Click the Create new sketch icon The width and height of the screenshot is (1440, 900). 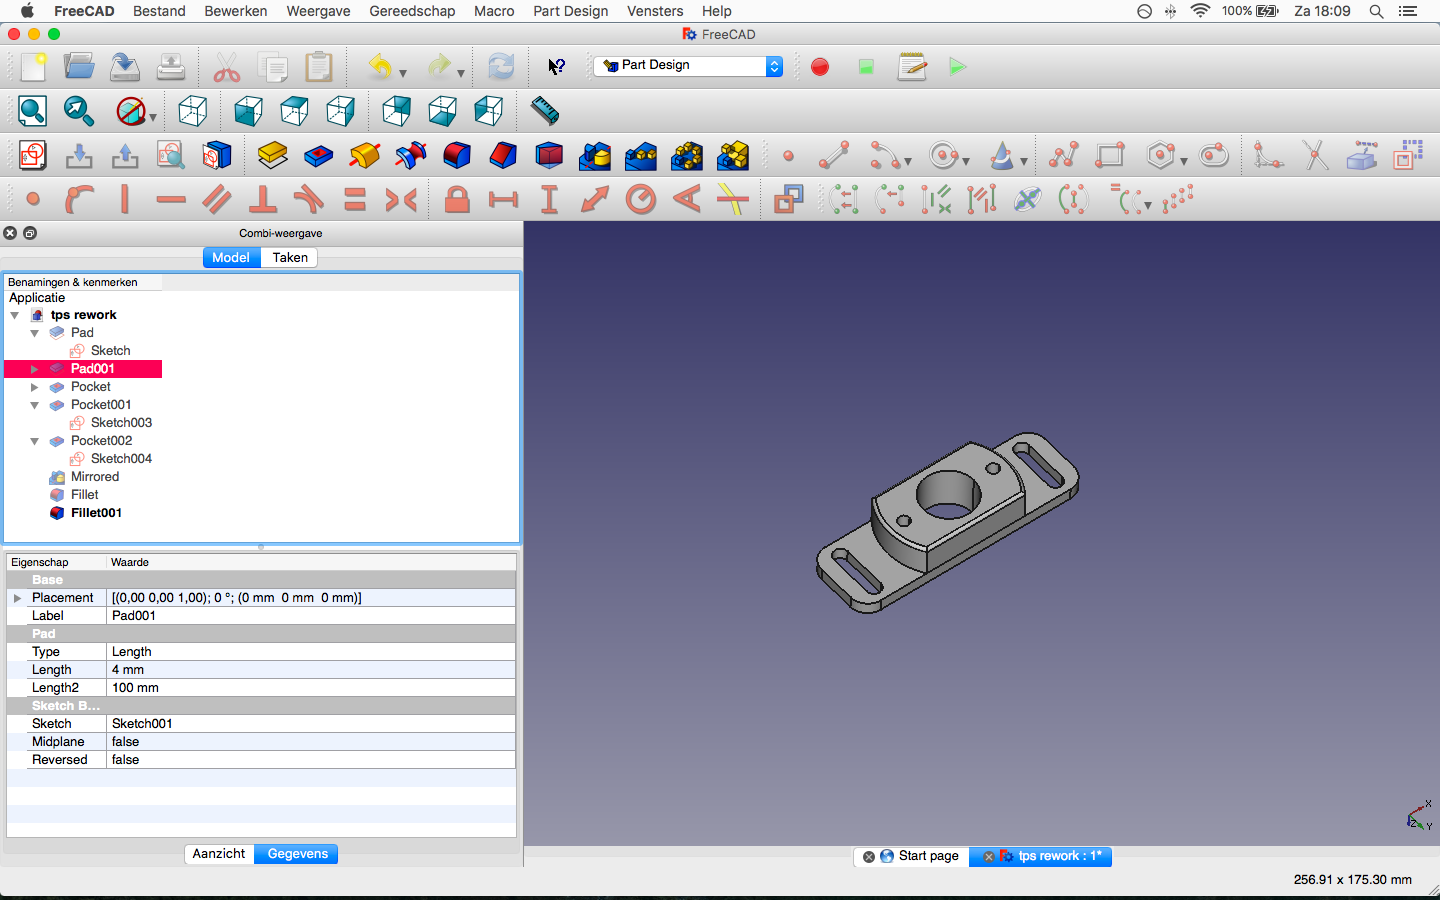click(33, 156)
